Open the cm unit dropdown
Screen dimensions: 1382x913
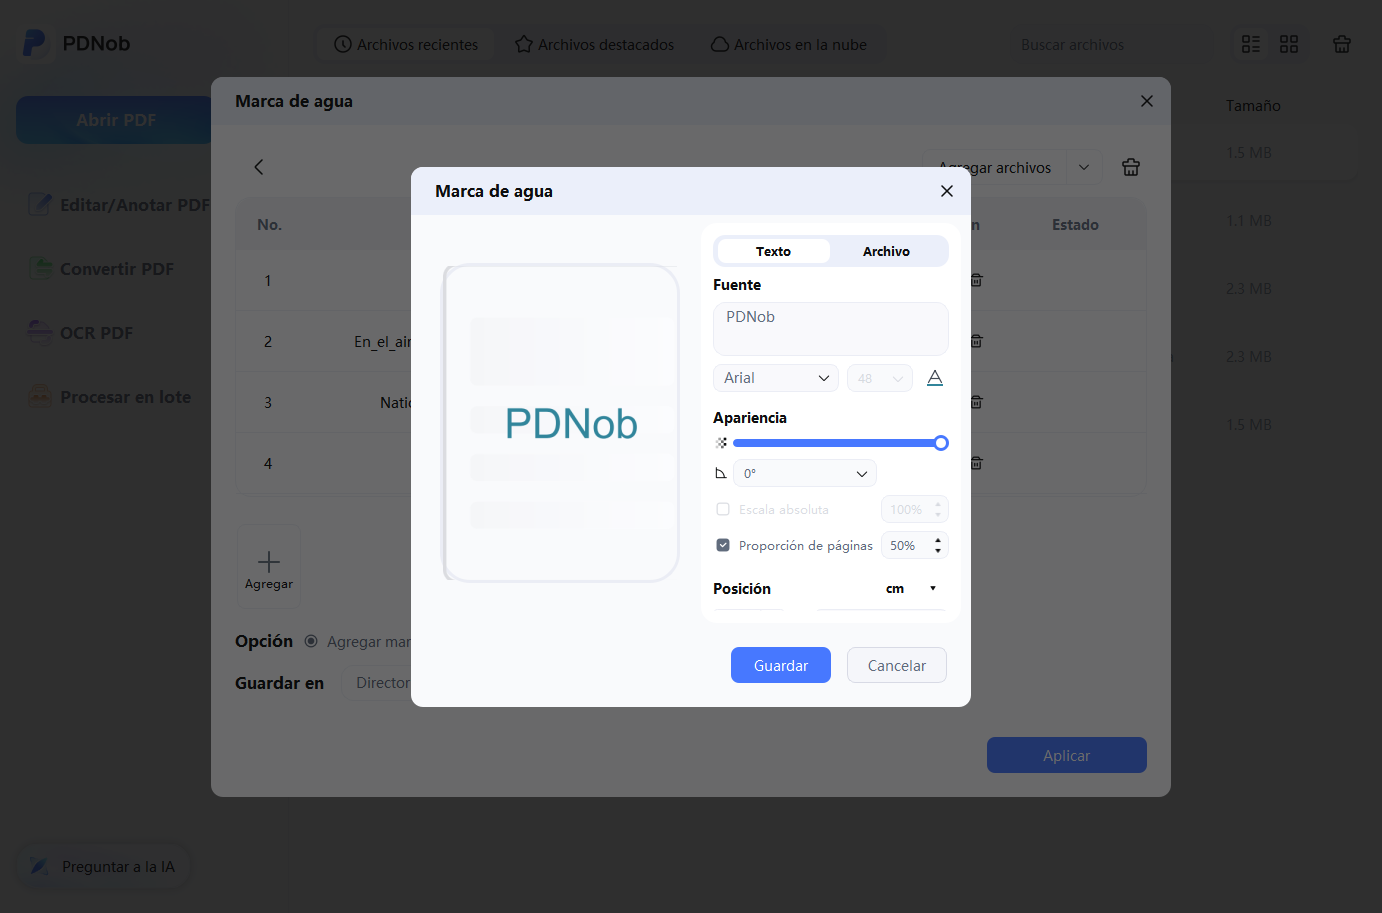pos(912,589)
